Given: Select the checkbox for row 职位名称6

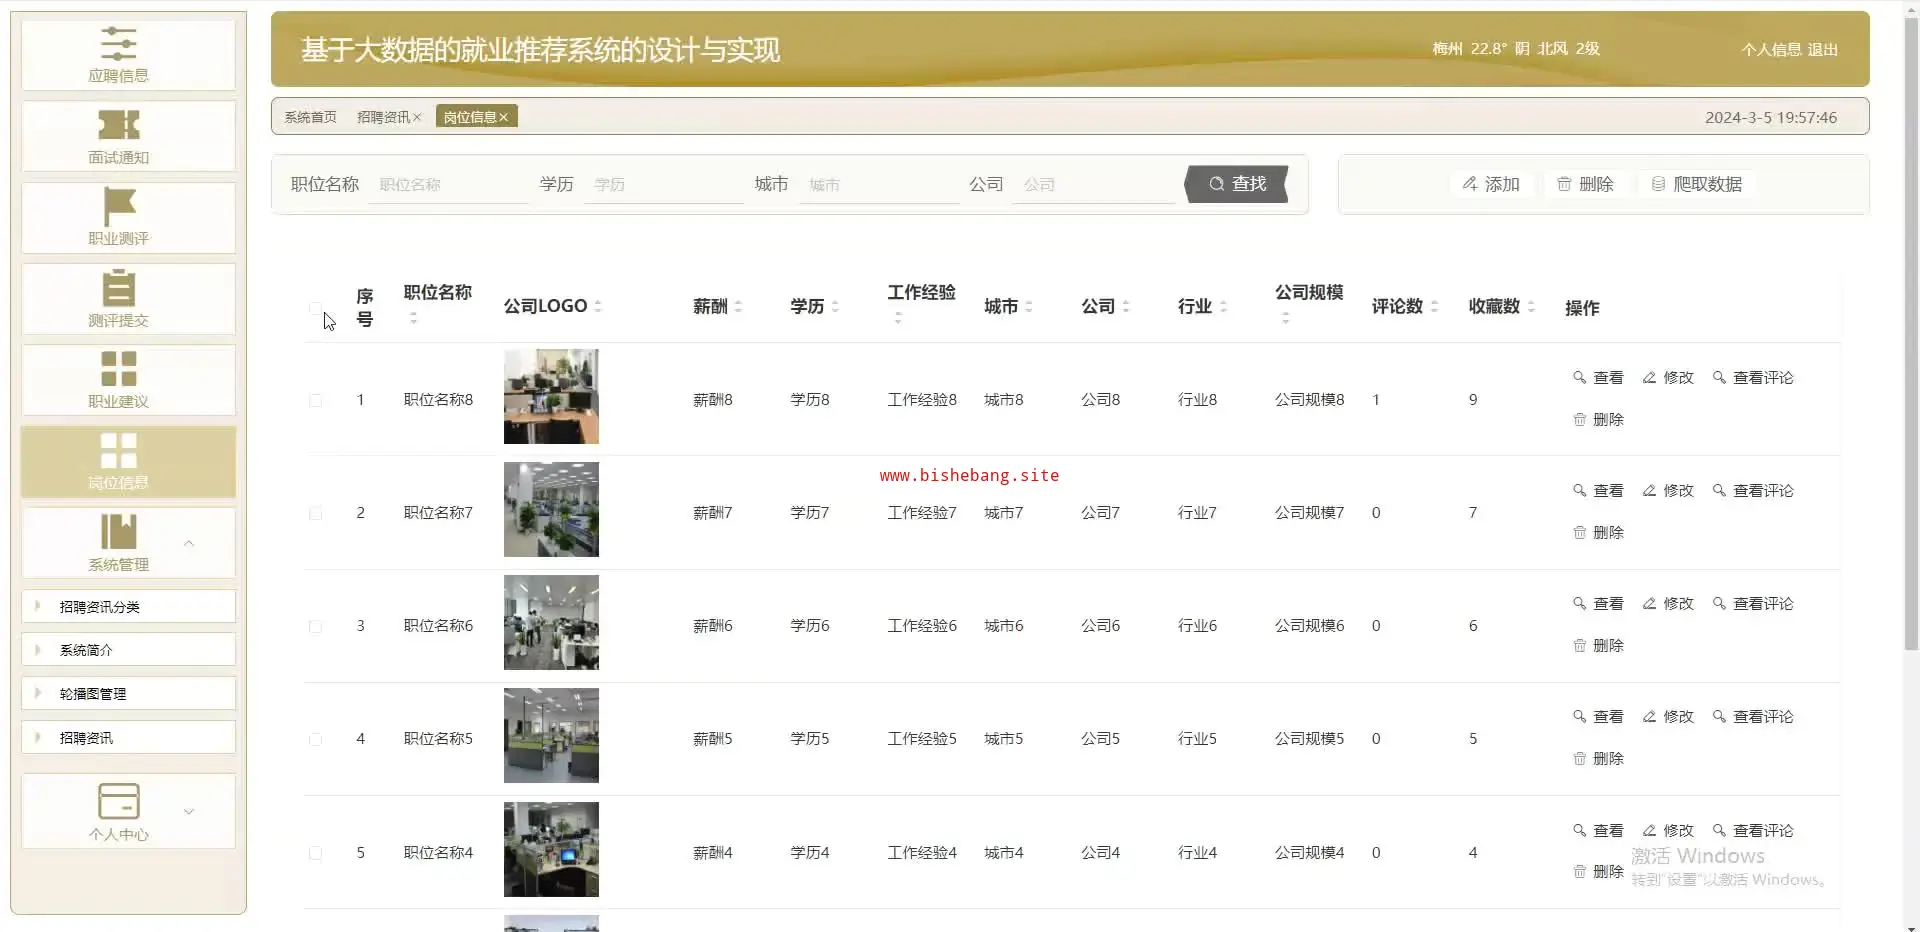Looking at the screenshot, I should [316, 626].
